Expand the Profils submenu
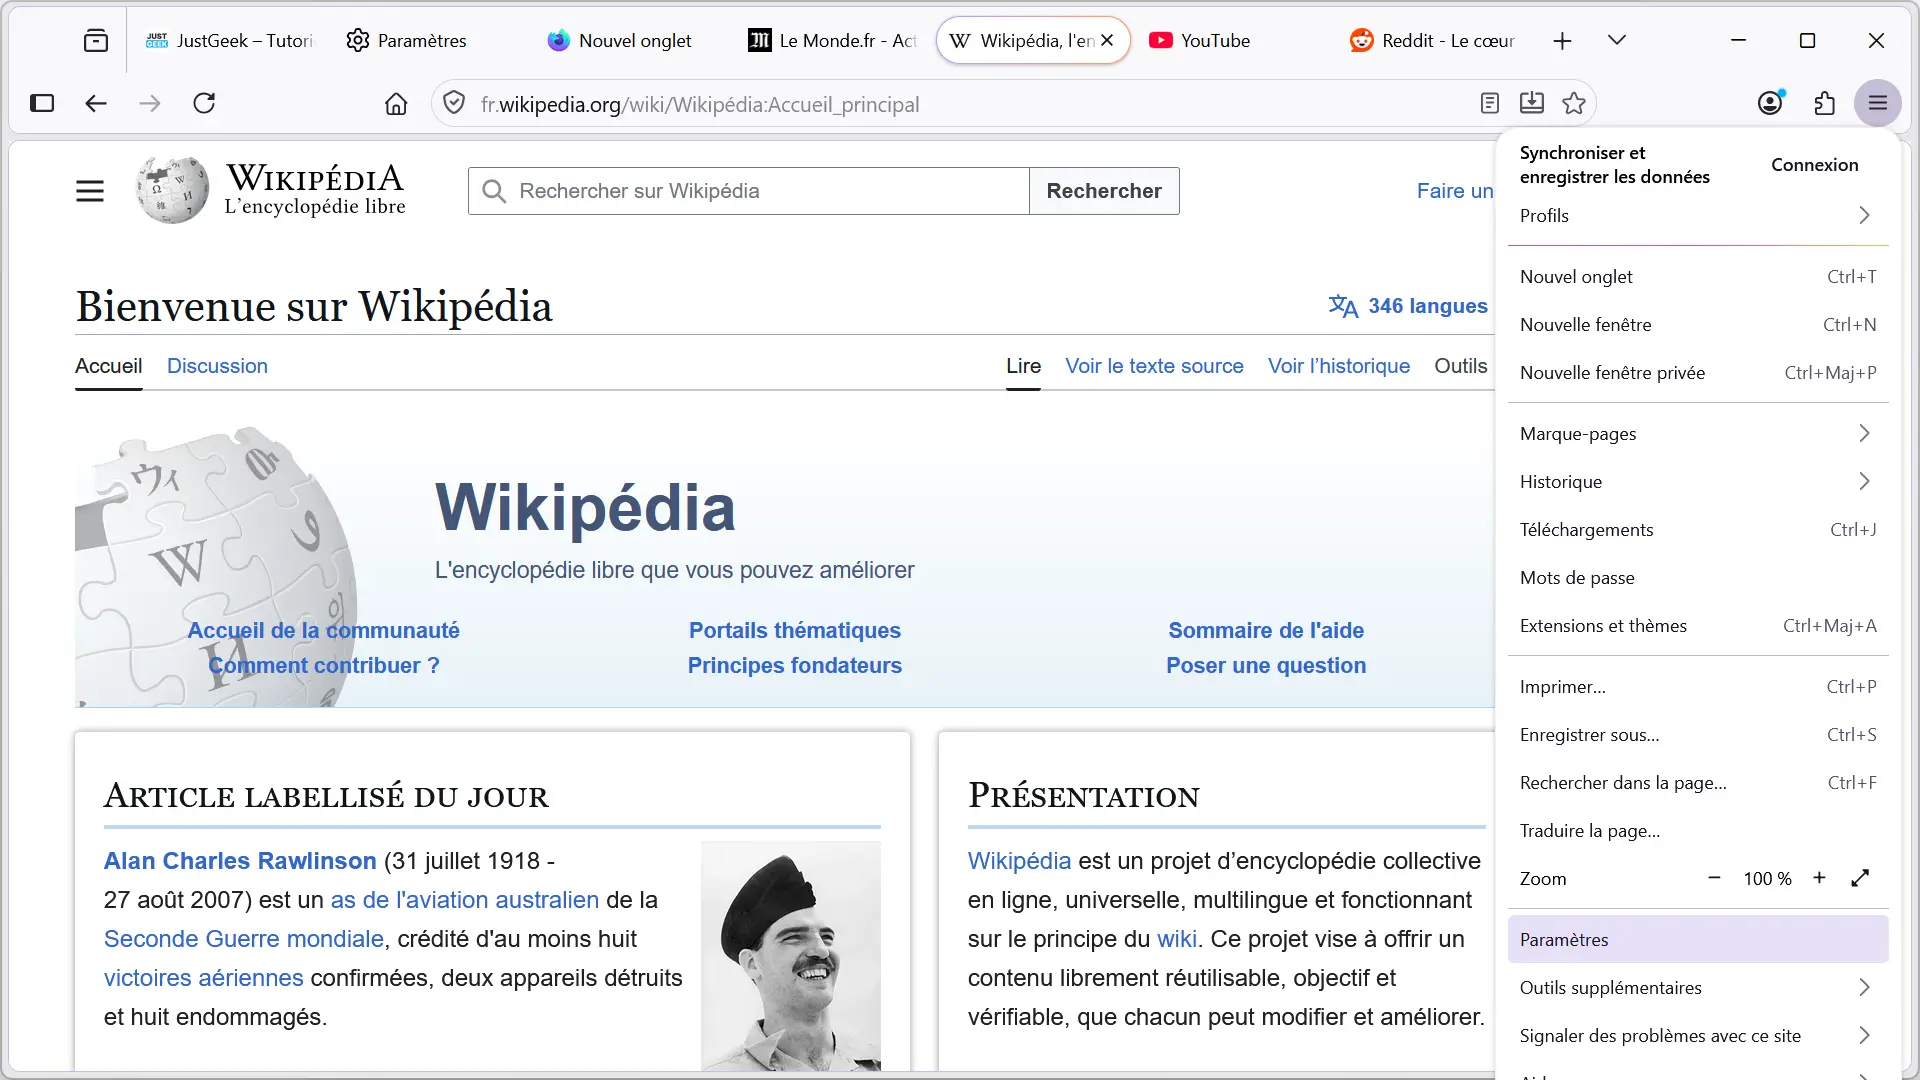1920x1080 pixels. [1697, 216]
